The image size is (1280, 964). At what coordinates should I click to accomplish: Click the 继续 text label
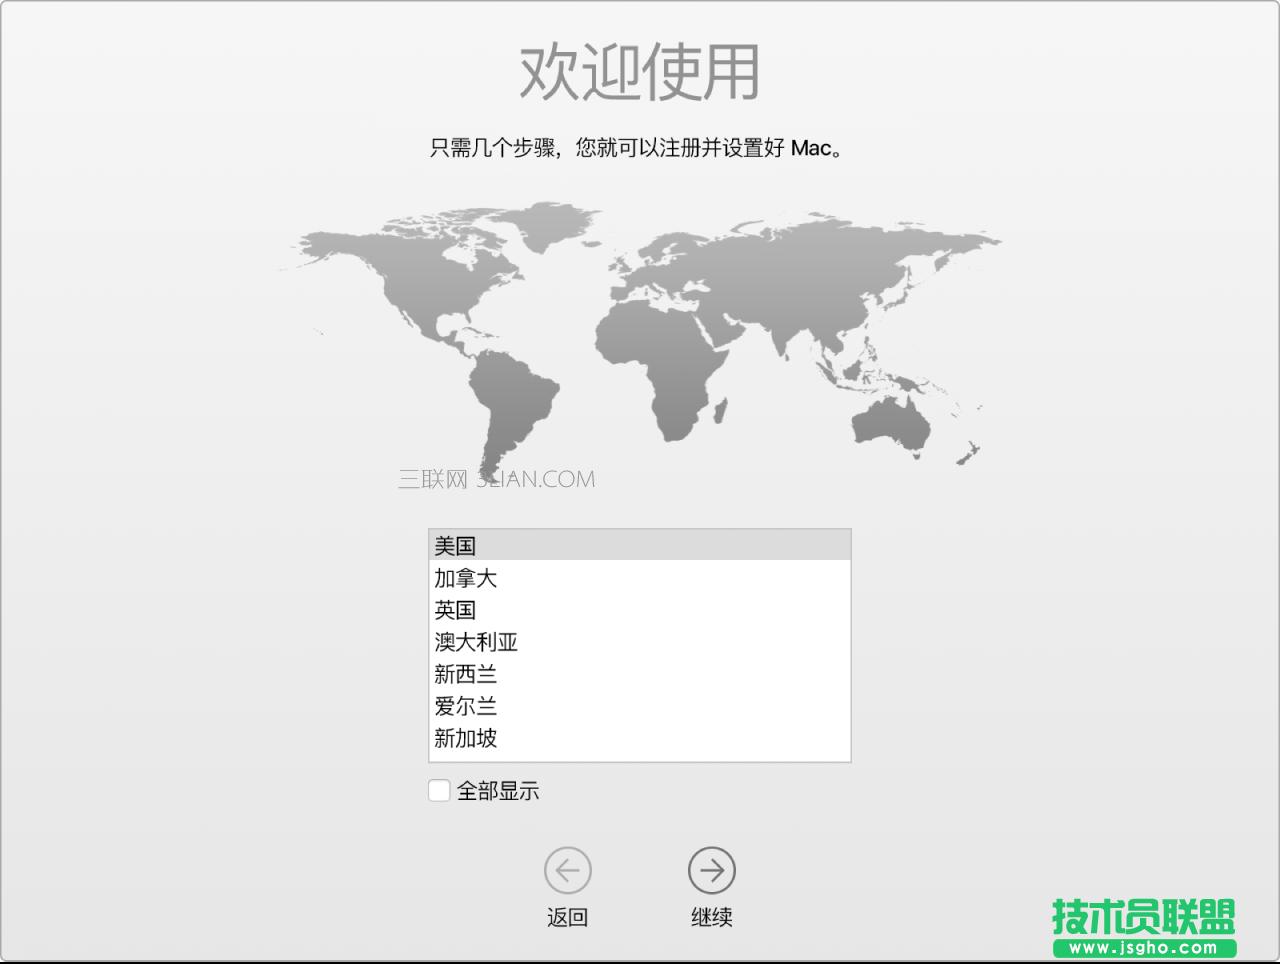tap(711, 917)
